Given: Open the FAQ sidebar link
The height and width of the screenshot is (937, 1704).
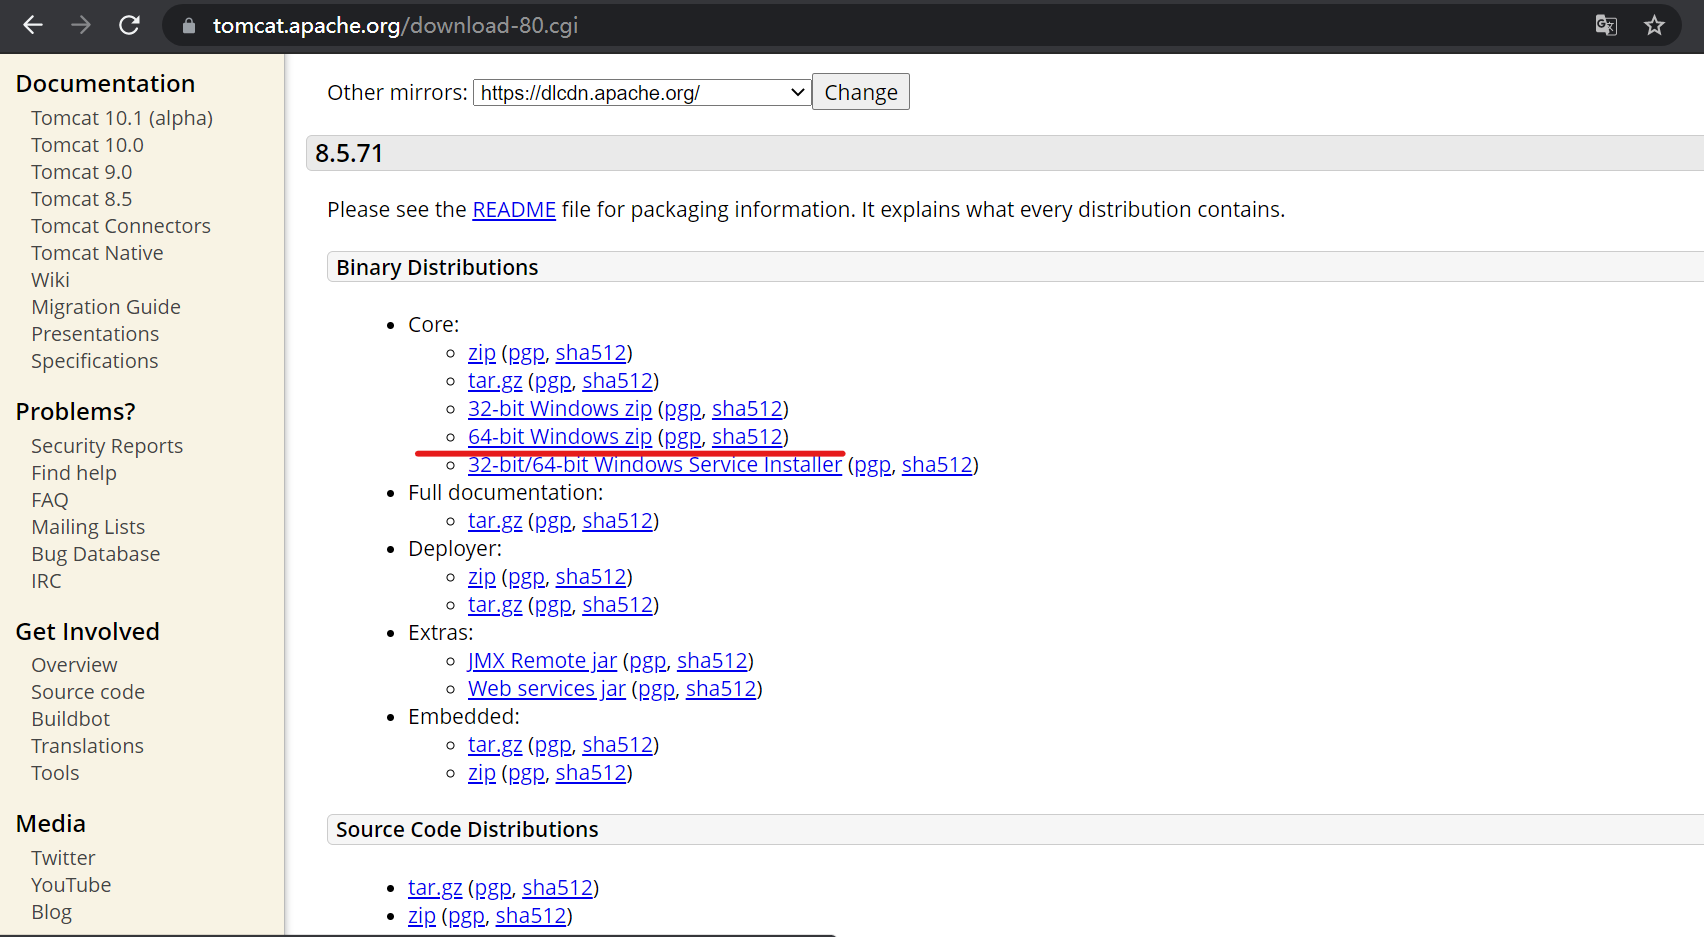Looking at the screenshot, I should (x=50, y=500).
